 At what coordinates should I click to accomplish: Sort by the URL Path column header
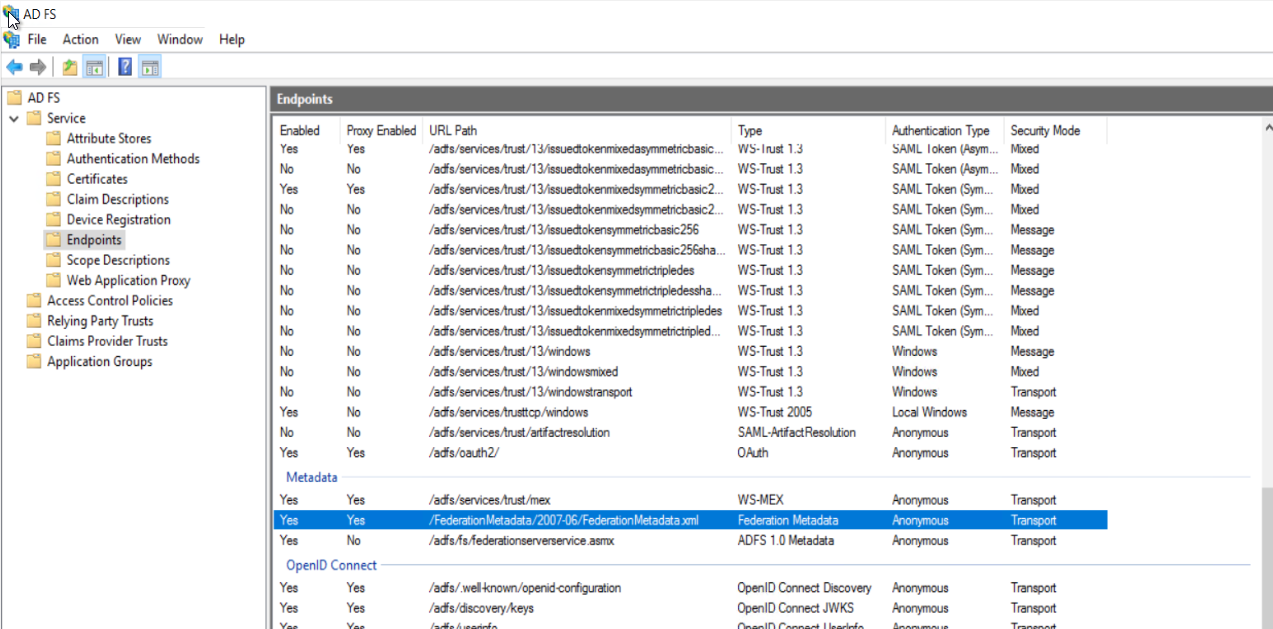pos(577,130)
